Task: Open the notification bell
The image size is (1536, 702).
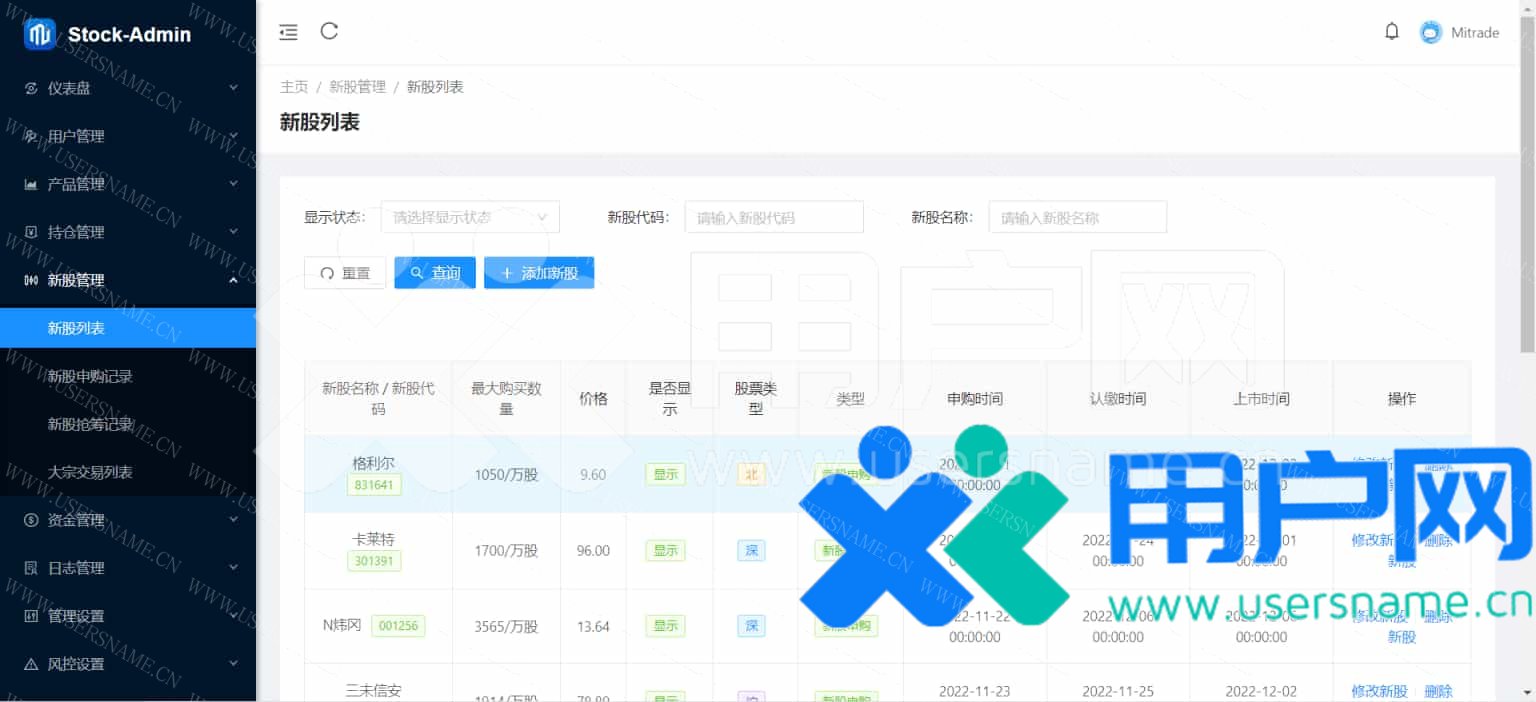Action: [1391, 32]
